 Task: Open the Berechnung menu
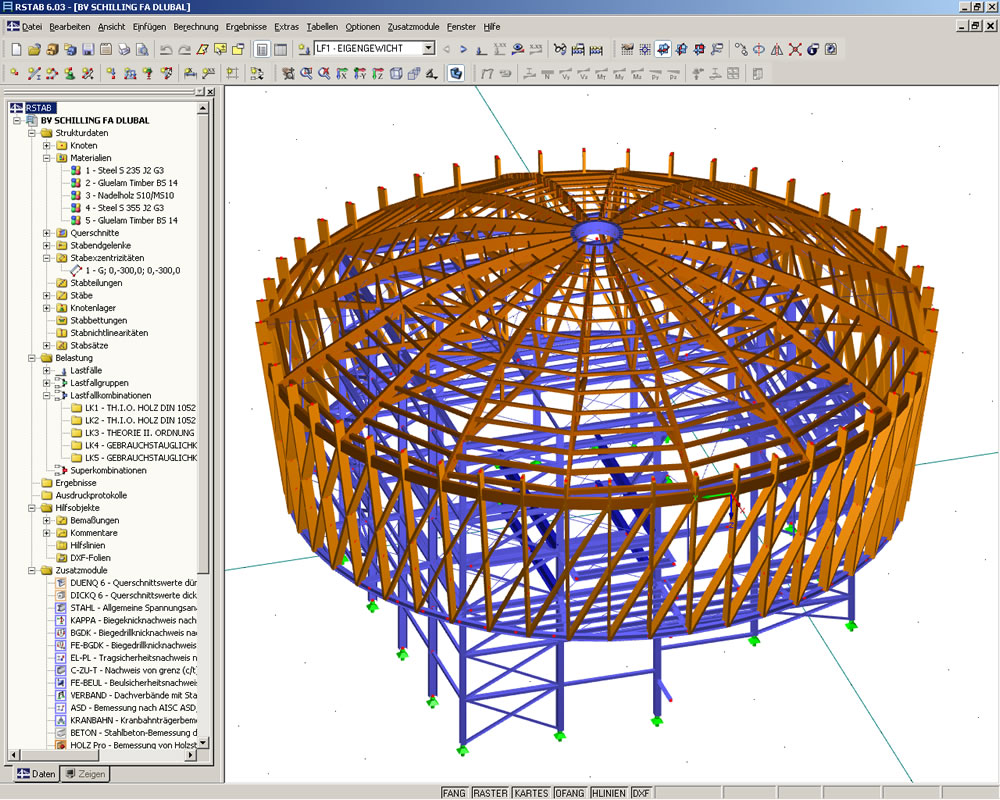point(196,27)
